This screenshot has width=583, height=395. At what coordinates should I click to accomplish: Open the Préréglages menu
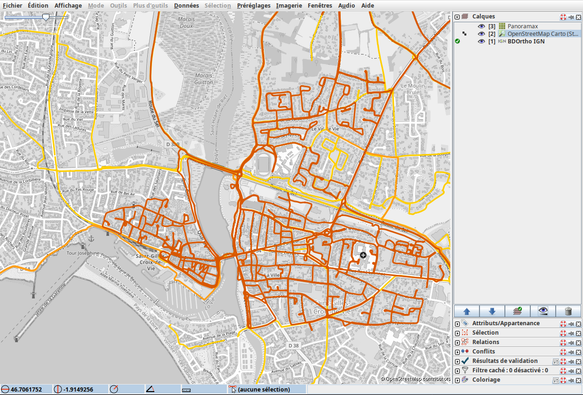coord(254,6)
